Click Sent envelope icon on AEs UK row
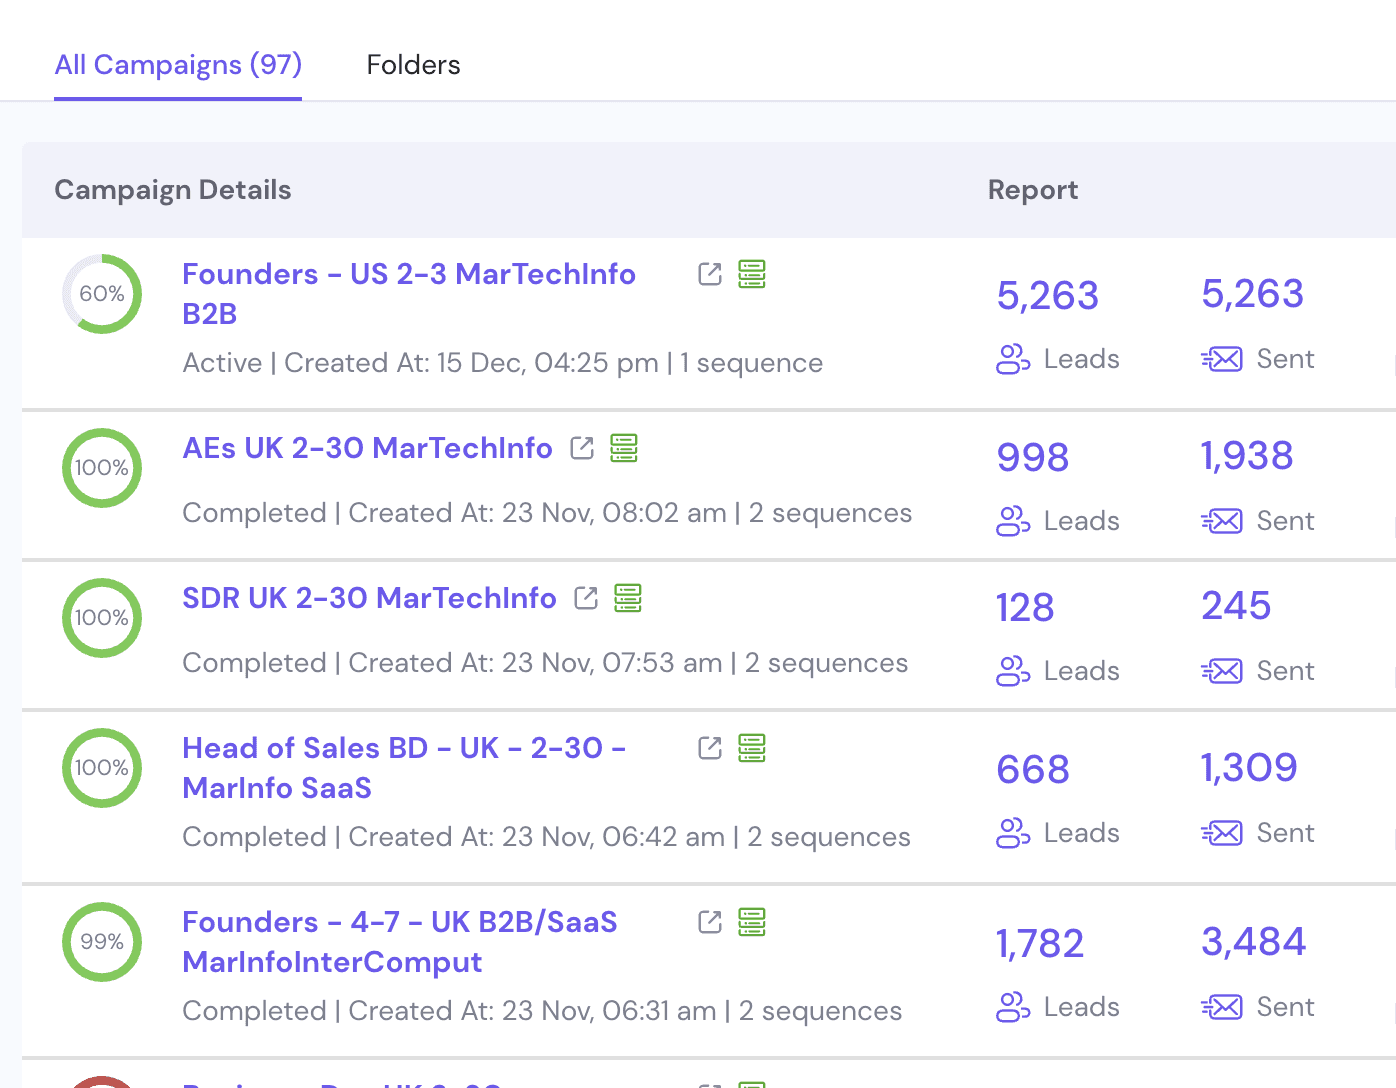The image size is (1396, 1088). (x=1221, y=520)
